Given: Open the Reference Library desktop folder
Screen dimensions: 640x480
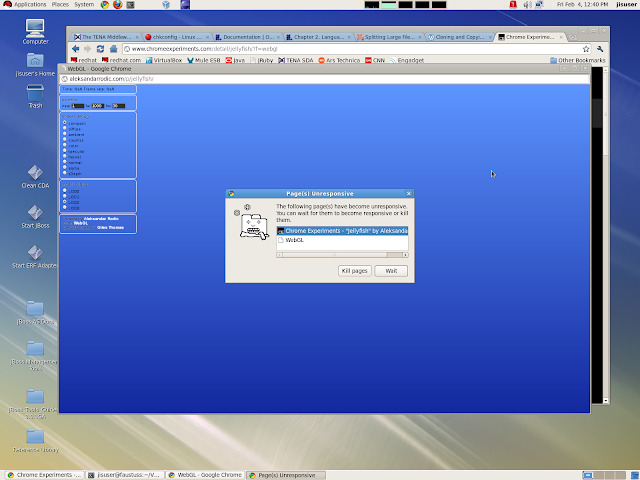Looking at the screenshot, I should pos(35,441).
